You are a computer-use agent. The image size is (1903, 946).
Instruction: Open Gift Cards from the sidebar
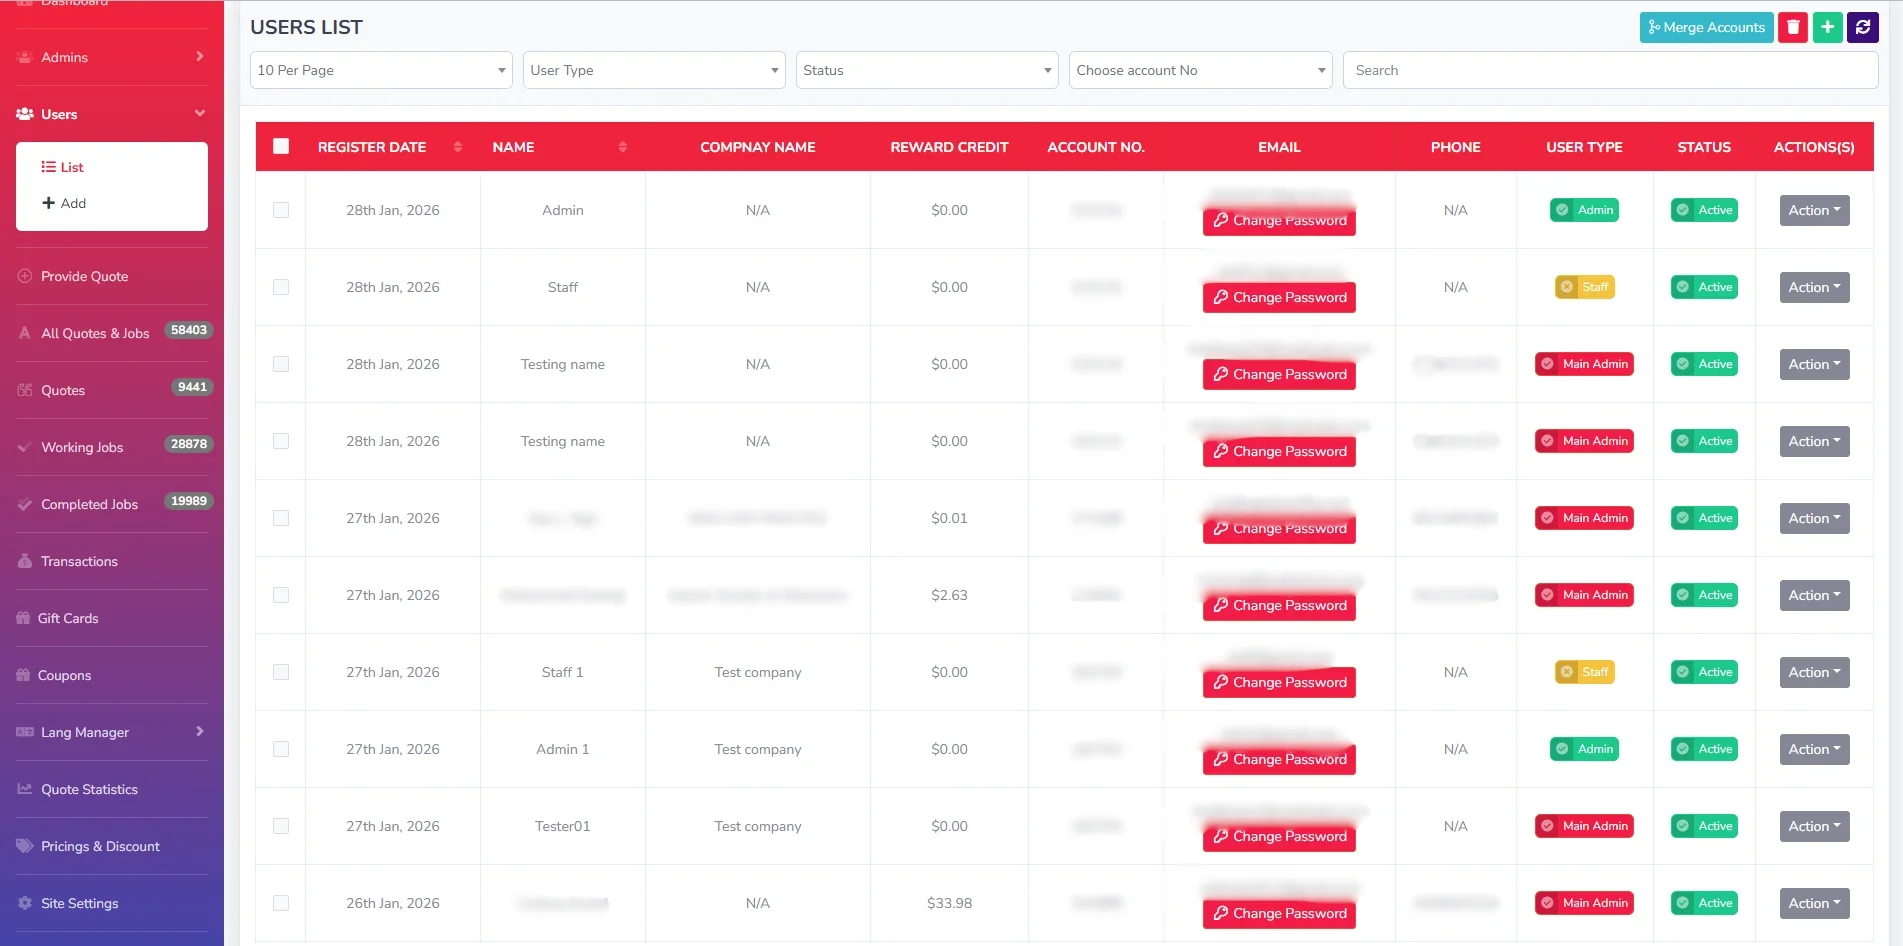(x=68, y=618)
